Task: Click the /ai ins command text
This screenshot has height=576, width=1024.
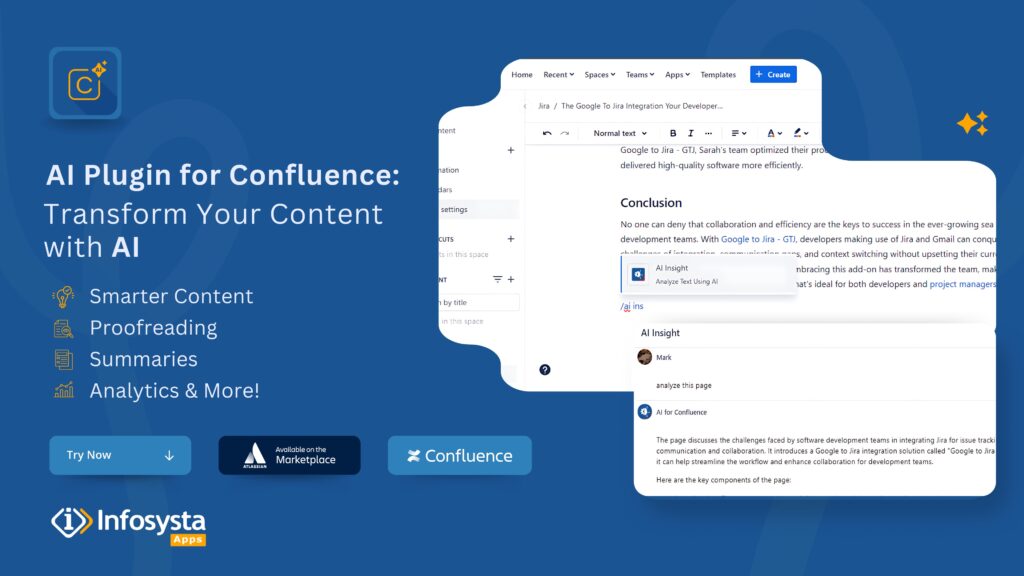Action: [x=632, y=306]
